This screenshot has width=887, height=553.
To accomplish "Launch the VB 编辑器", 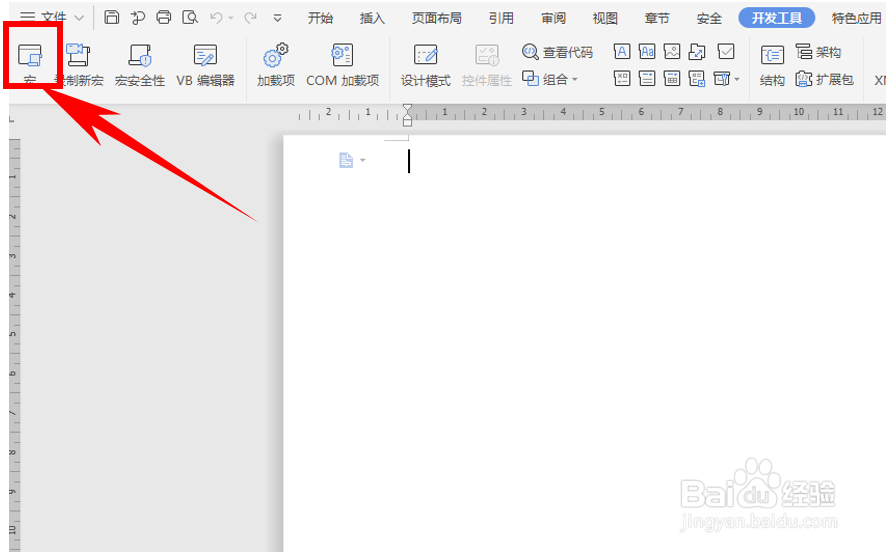I will point(205,64).
